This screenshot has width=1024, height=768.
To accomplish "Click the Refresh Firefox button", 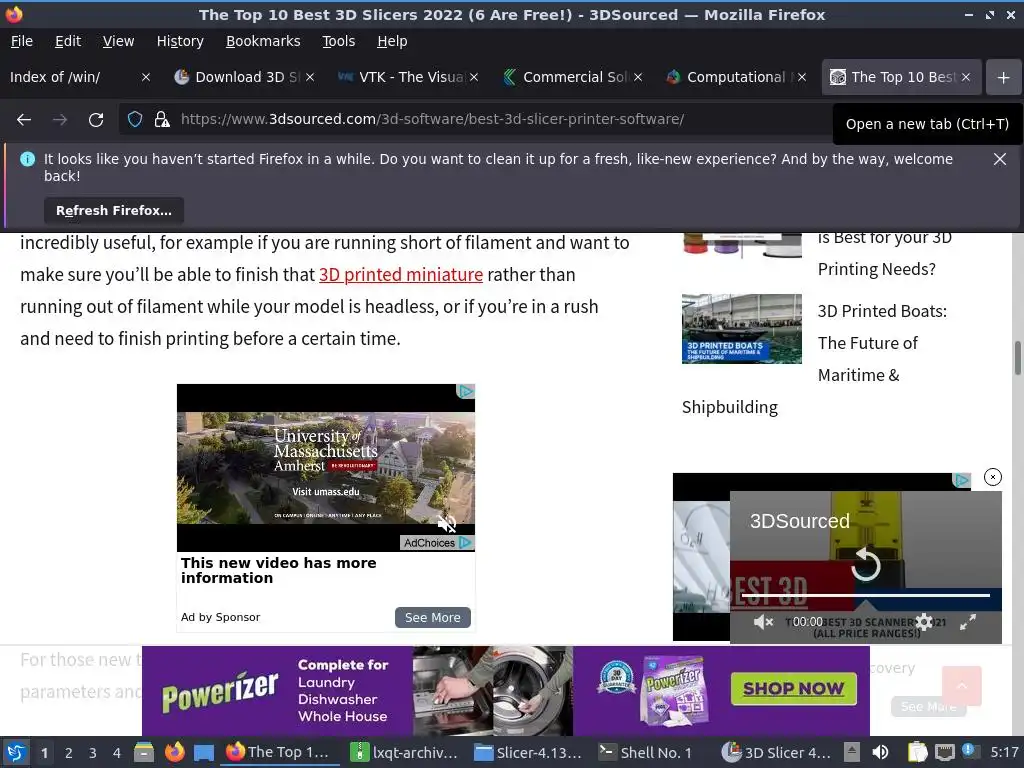I will [x=114, y=210].
